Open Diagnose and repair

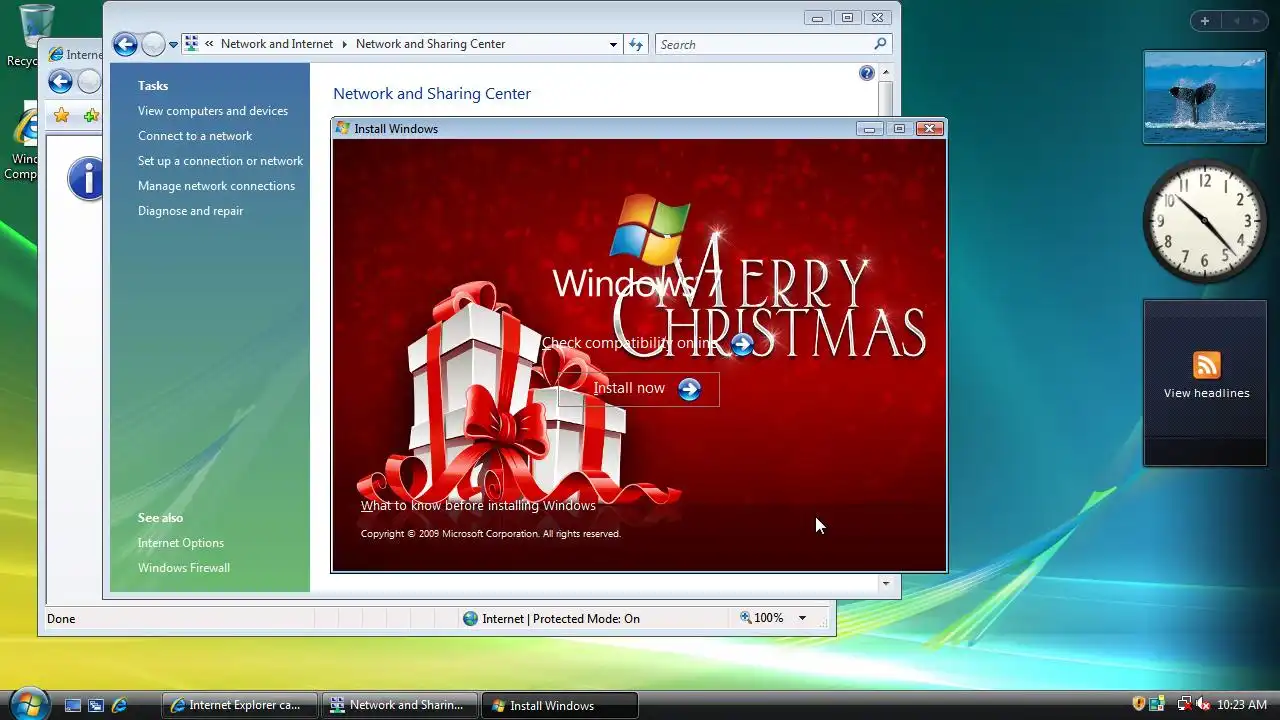[190, 211]
